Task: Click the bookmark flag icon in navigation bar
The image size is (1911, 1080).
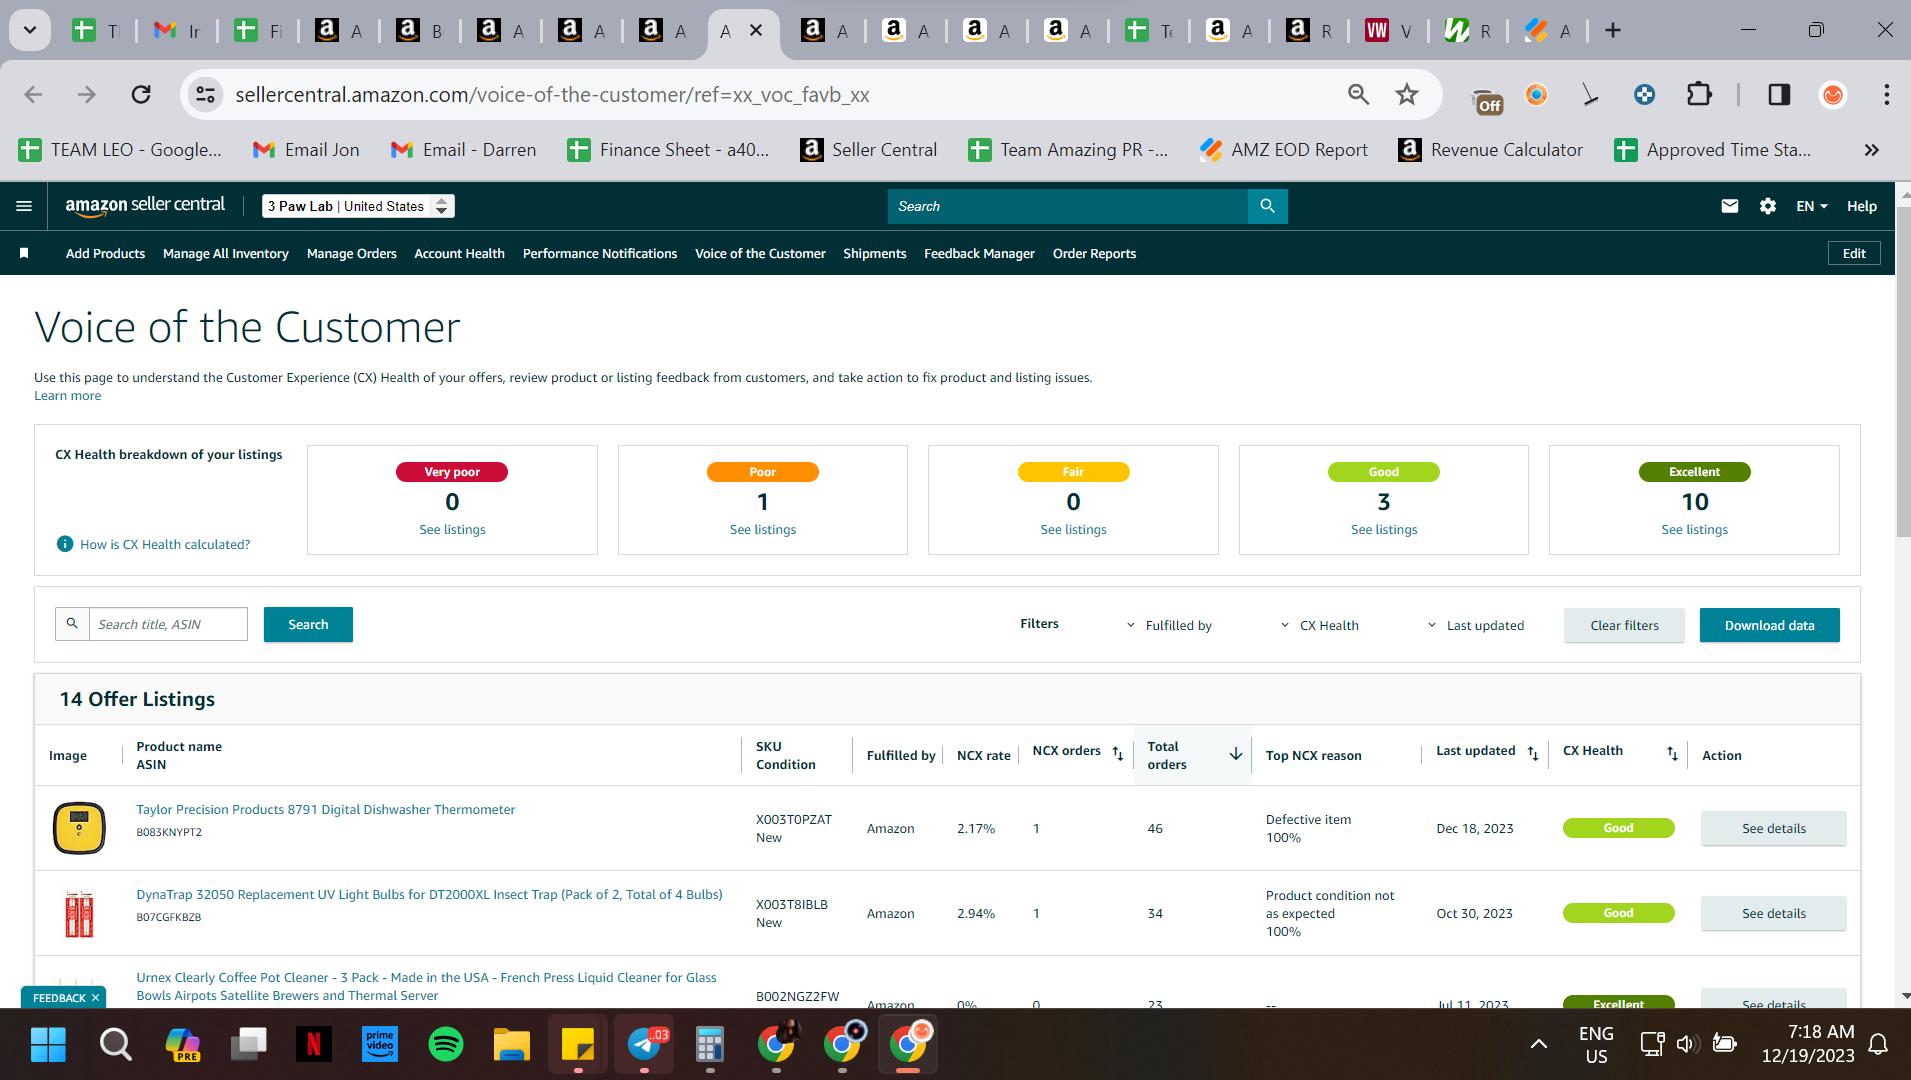Action: (24, 253)
